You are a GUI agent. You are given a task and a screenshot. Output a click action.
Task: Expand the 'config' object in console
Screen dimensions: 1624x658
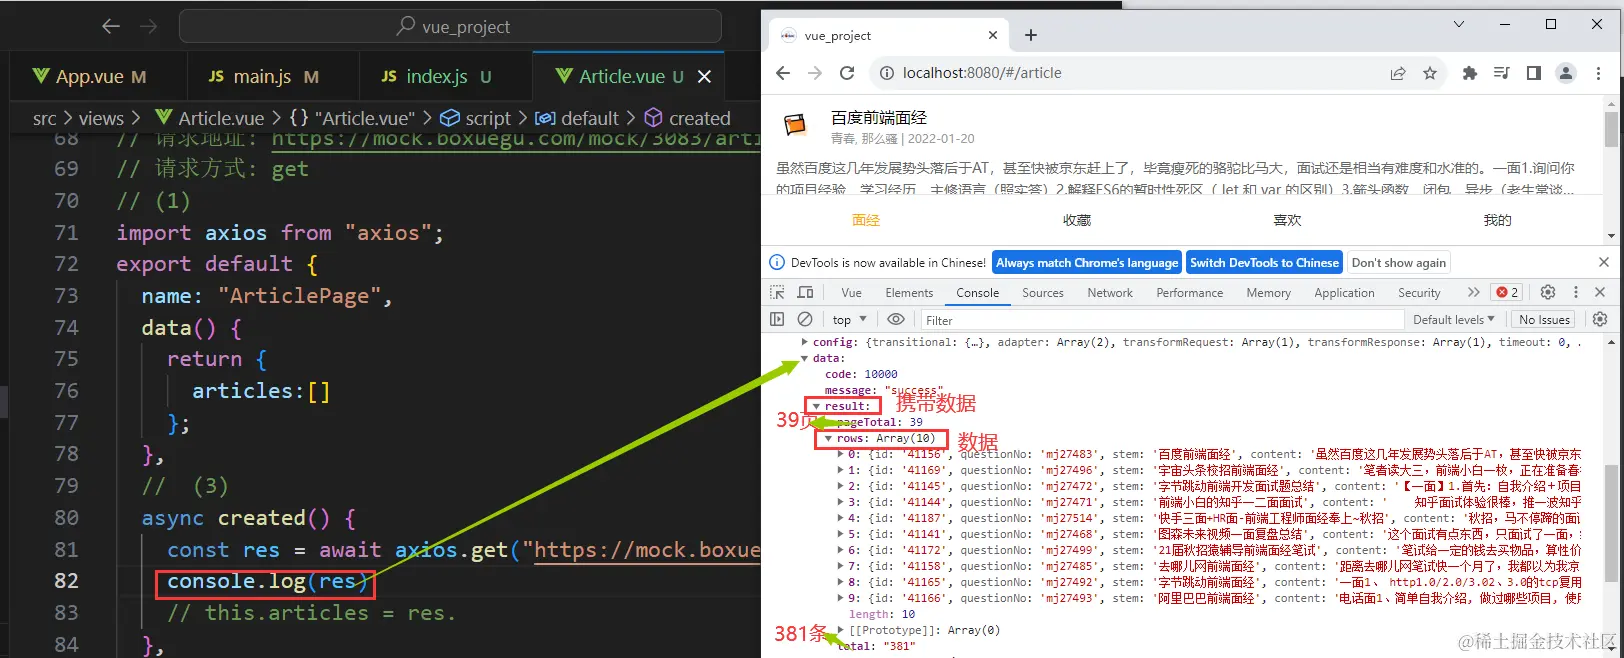pyautogui.click(x=805, y=342)
